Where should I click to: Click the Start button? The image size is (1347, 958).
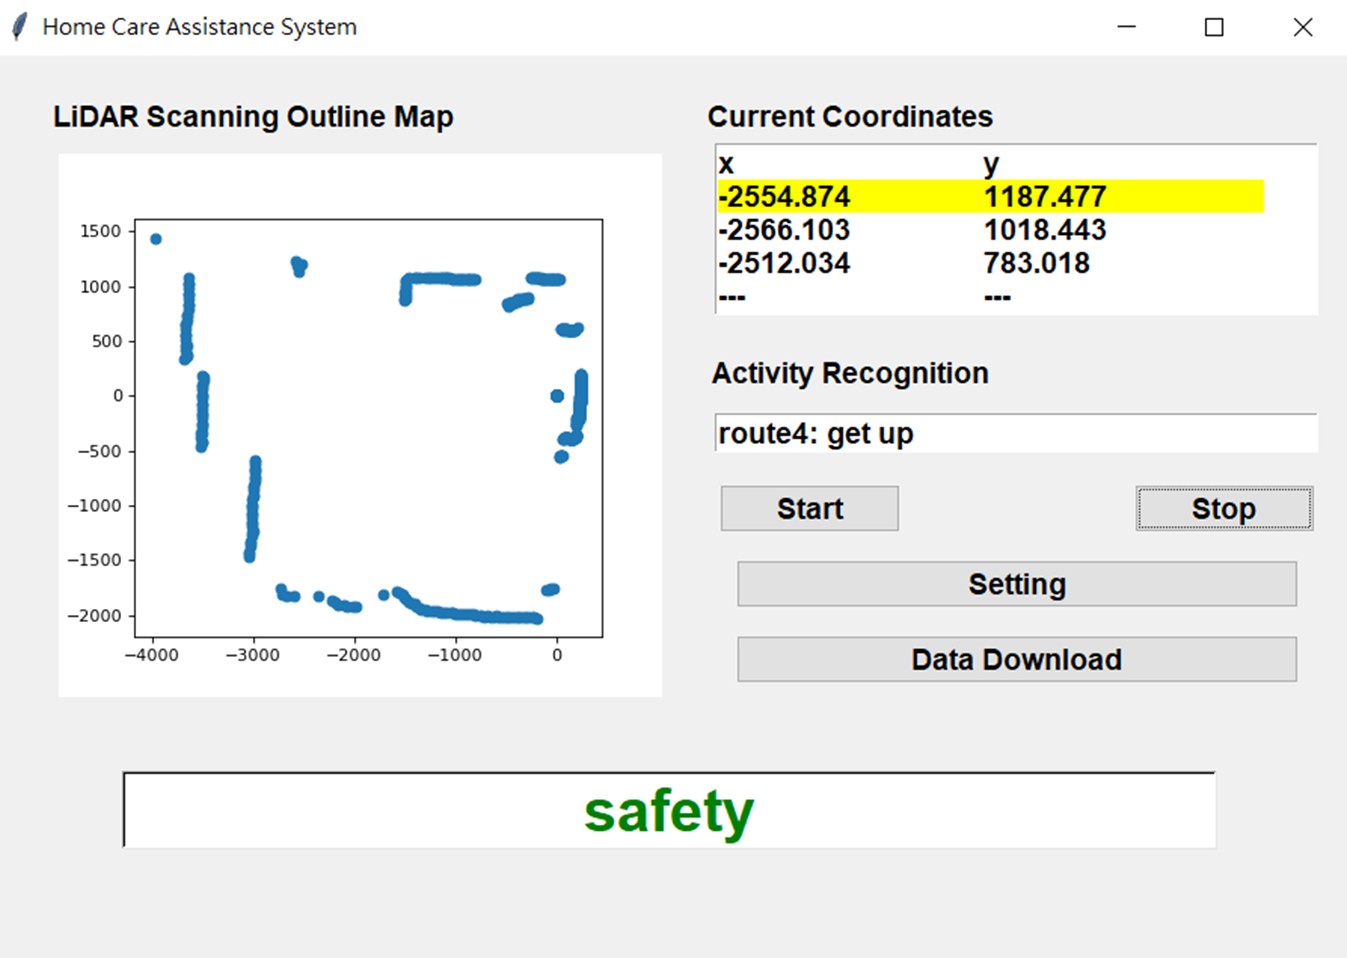coord(809,508)
